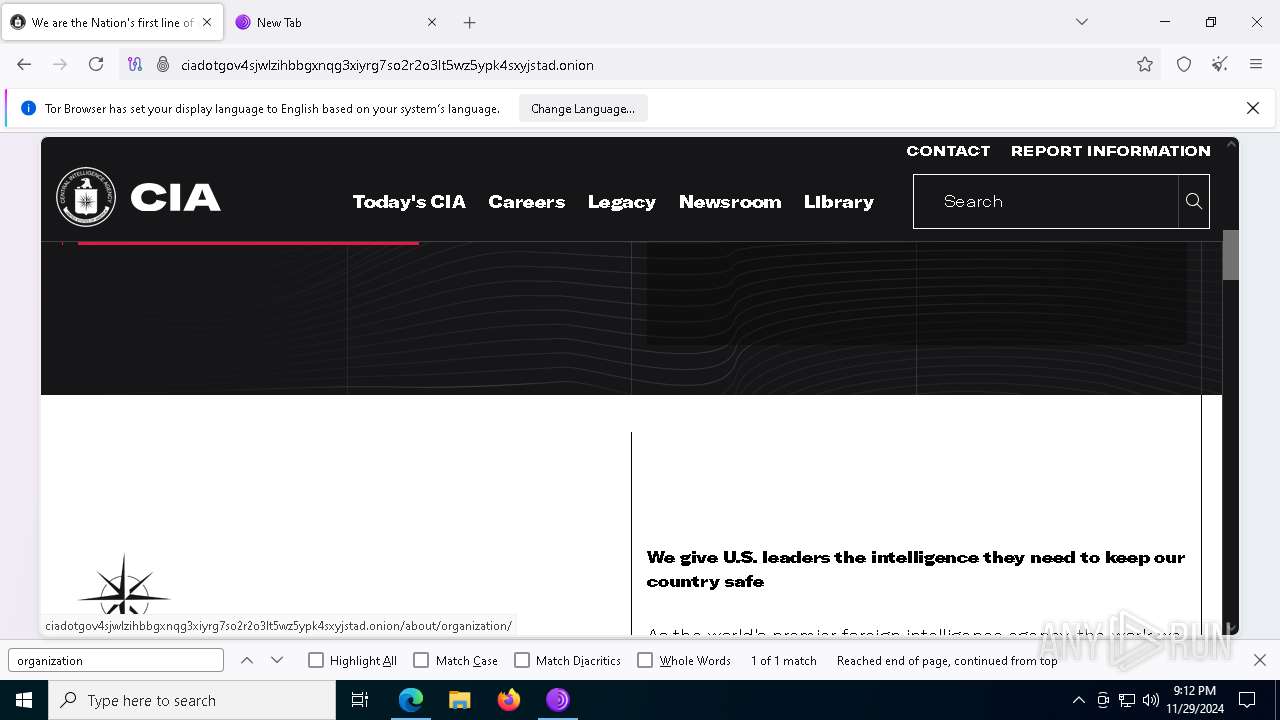
Task: Launch Microsoft Edge from taskbar
Action: pos(411,700)
